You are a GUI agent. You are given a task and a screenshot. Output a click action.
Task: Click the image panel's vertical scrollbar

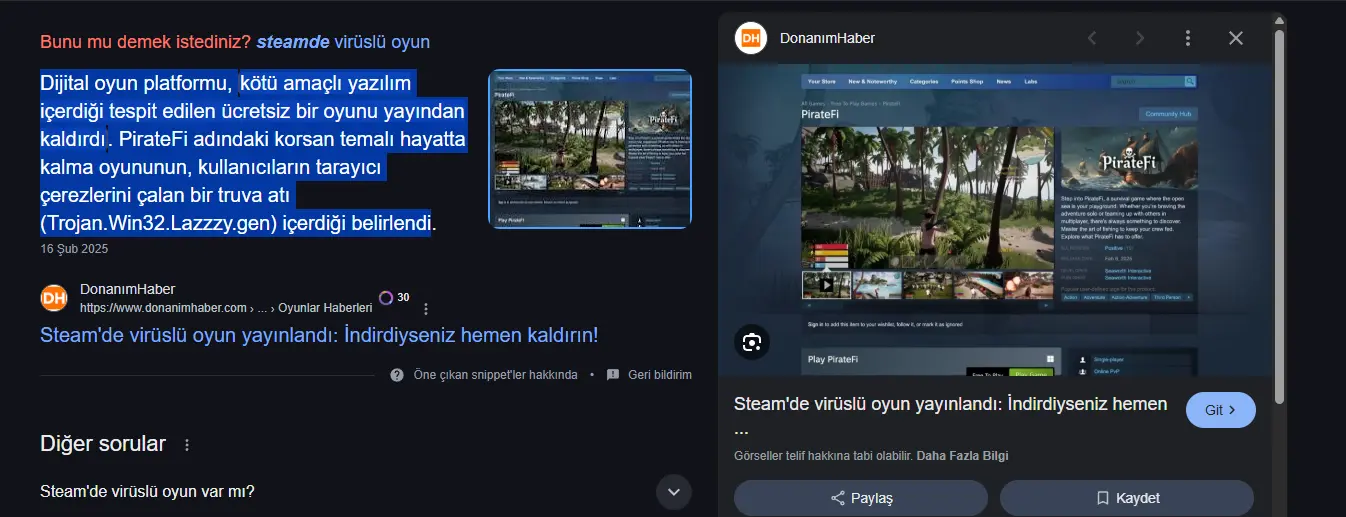[1279, 217]
